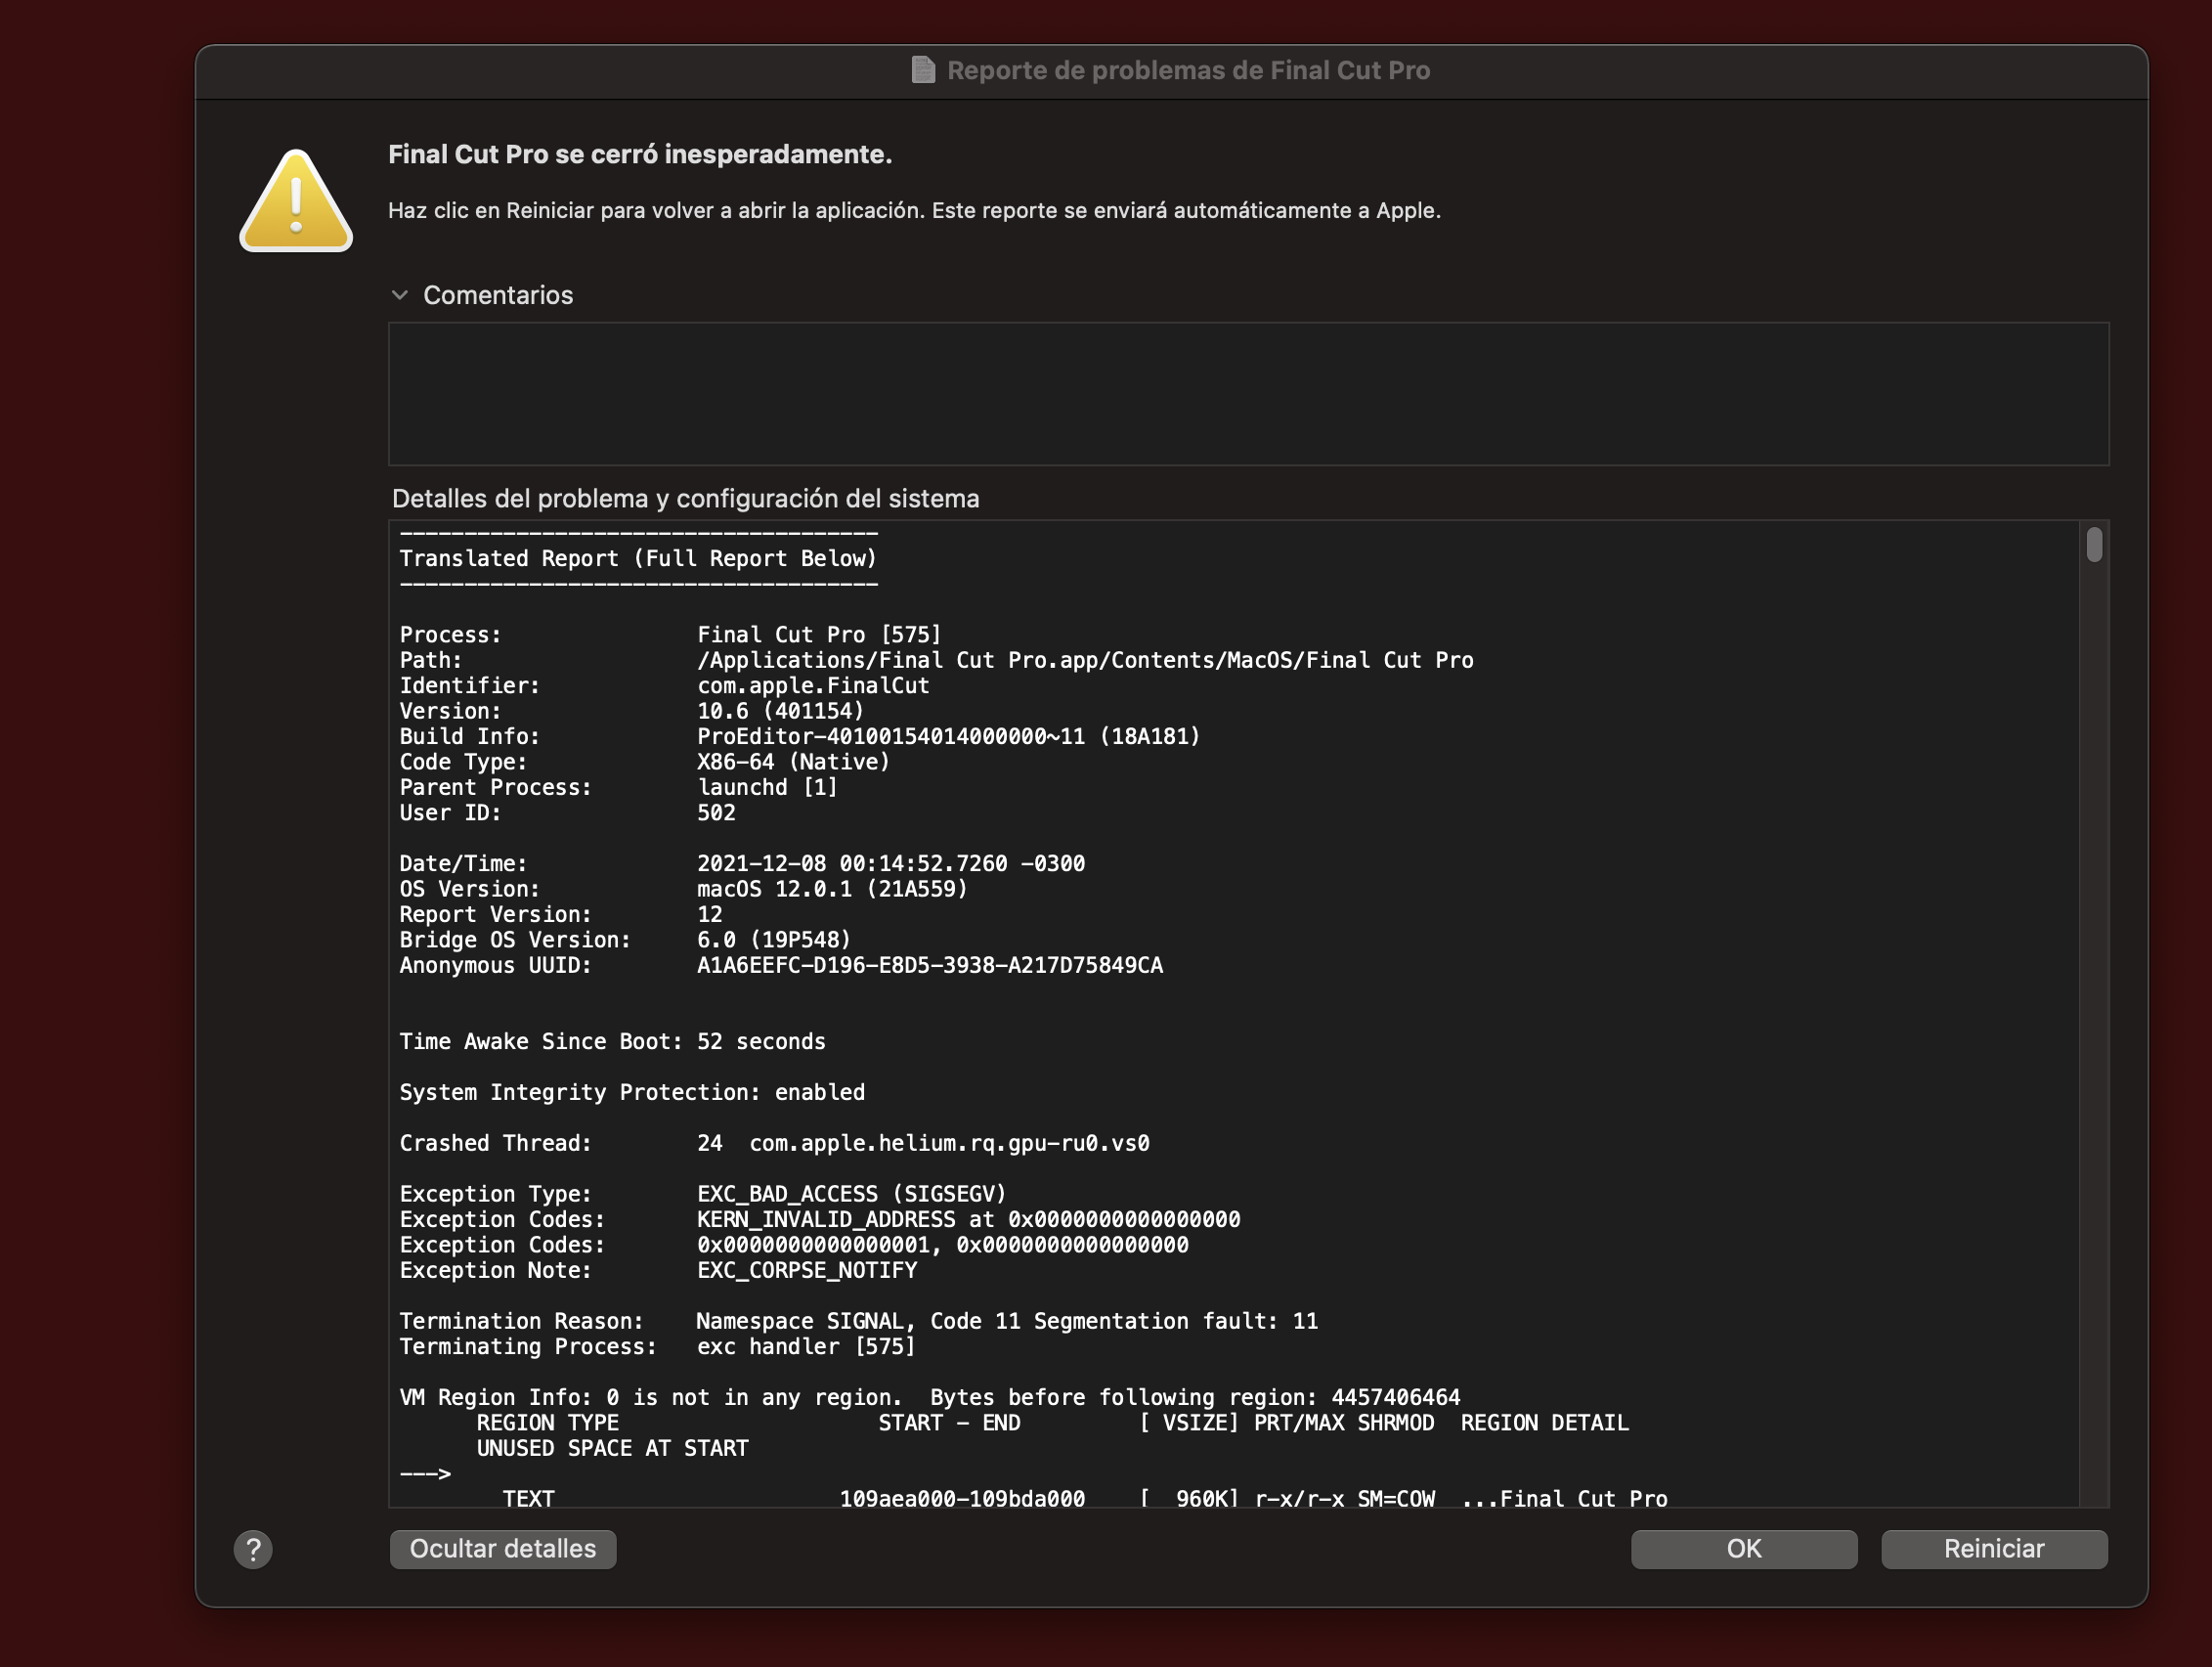Viewport: 2212px width, 1667px height.
Task: Click the document icon in title bar
Action: point(923,70)
